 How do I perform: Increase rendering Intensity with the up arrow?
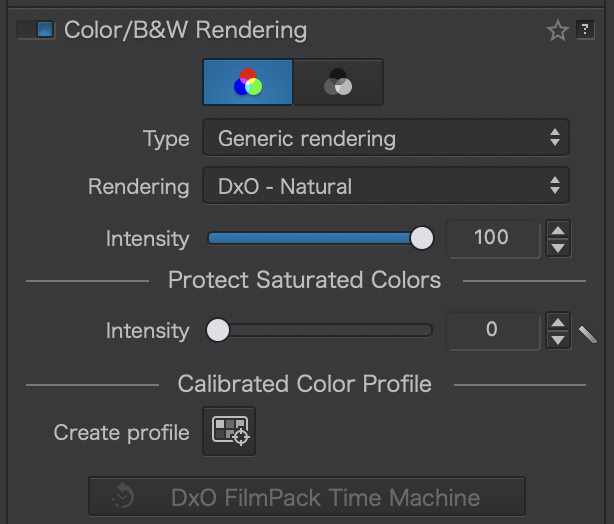(x=559, y=229)
